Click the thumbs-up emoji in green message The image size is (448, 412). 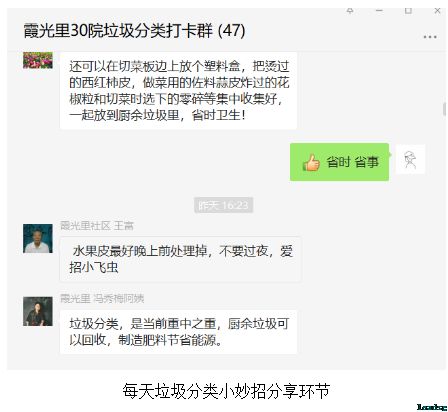tap(311, 163)
